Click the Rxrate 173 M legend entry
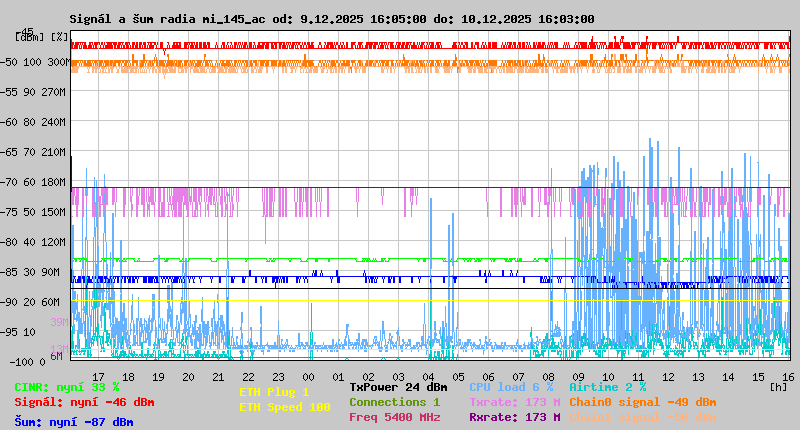 [x=514, y=417]
